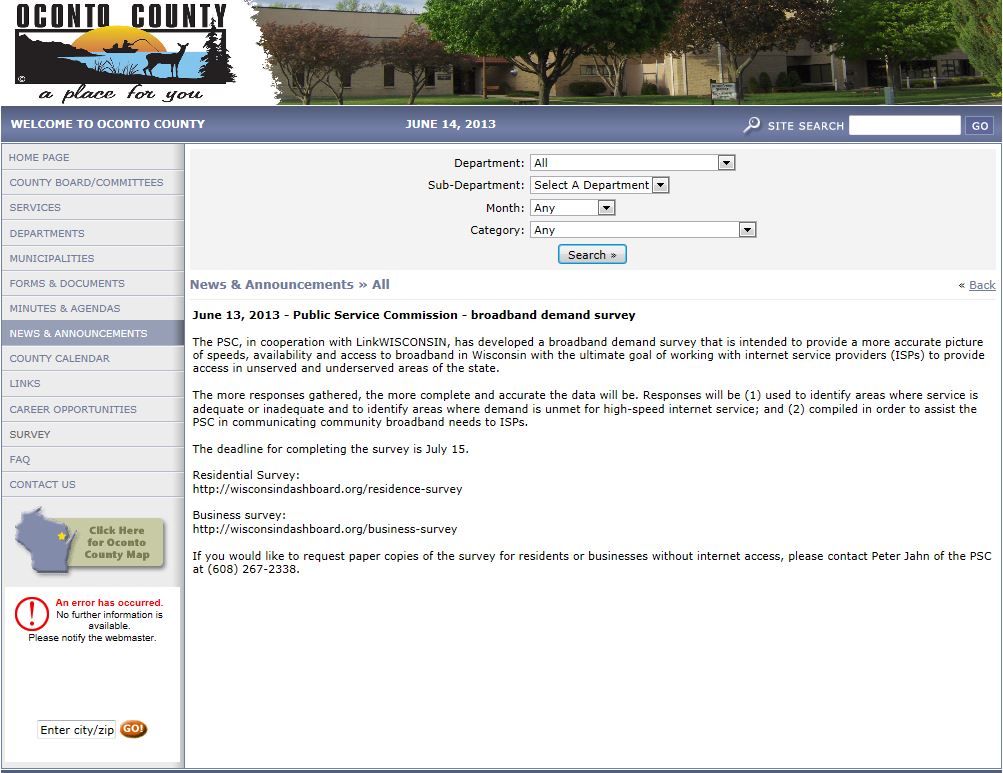Open the Category dropdown
Image resolution: width=1003 pixels, height=773 pixels.
643,230
